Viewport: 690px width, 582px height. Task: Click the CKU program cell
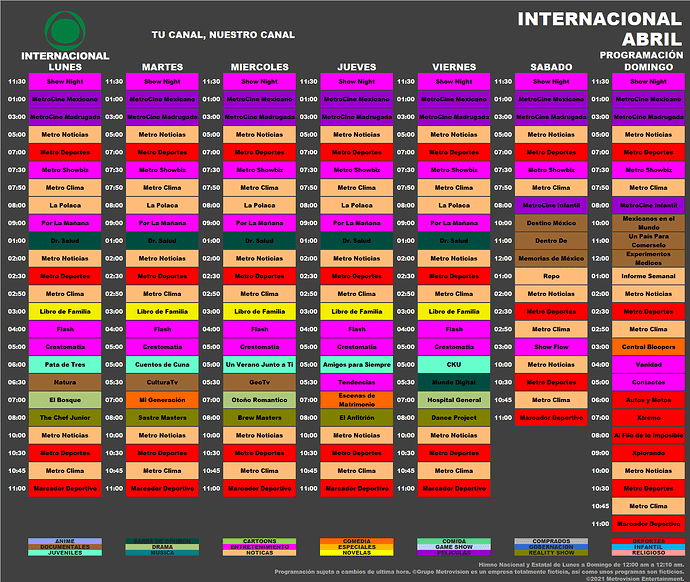454,365
